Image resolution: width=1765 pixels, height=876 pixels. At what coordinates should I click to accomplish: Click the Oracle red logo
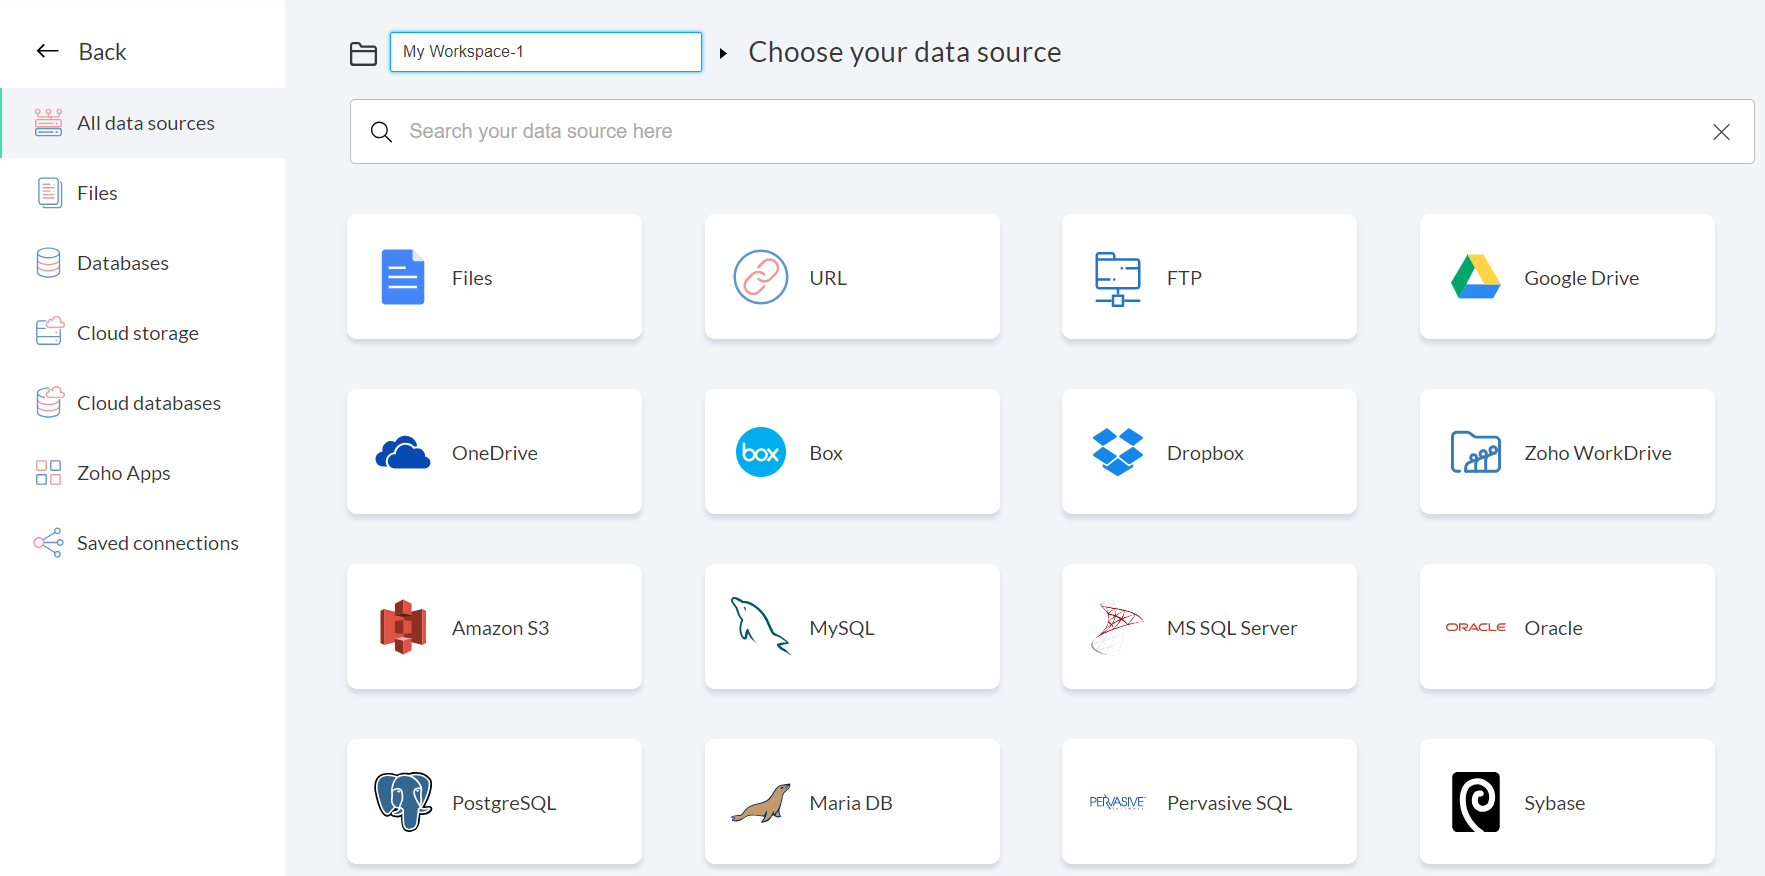(x=1476, y=627)
